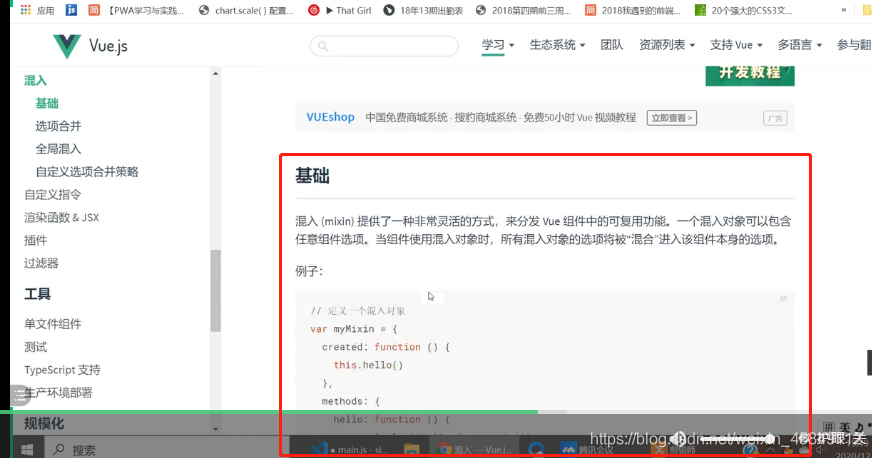The height and width of the screenshot is (458, 872).
Task: Click the 基础 heading anchor
Action: click(313, 176)
